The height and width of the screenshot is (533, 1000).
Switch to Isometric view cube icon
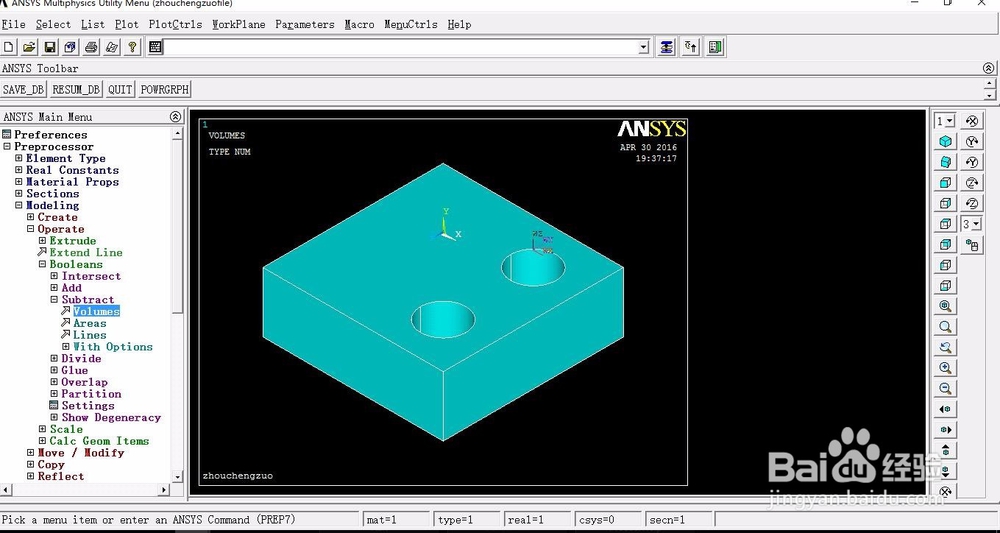click(945, 141)
